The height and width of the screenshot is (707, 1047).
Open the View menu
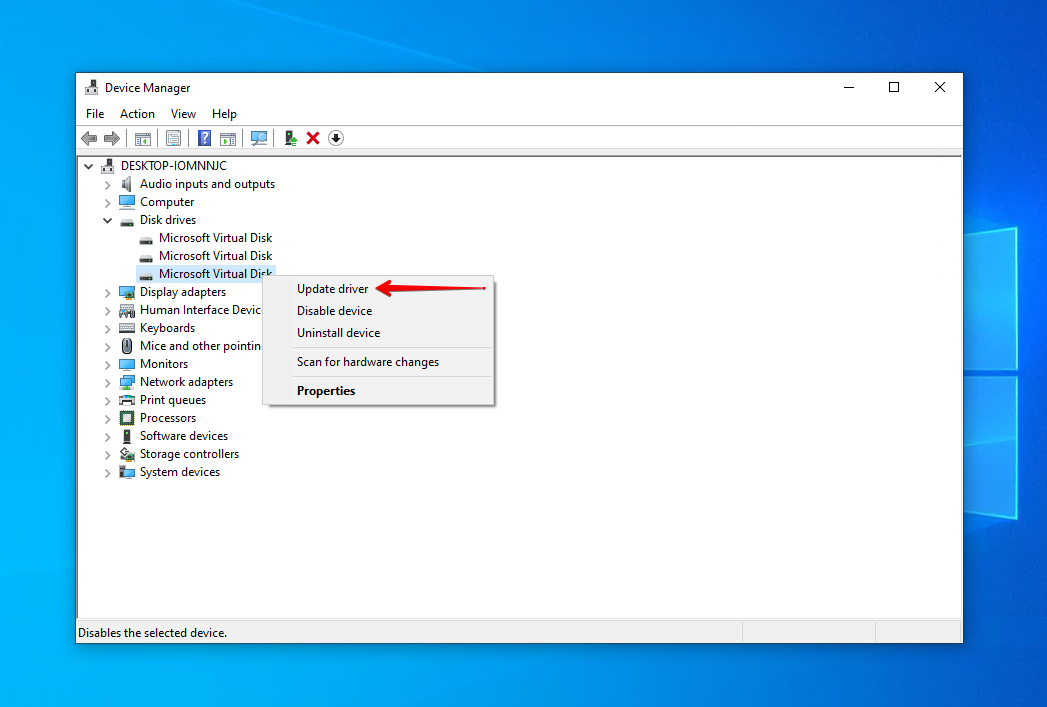point(183,113)
